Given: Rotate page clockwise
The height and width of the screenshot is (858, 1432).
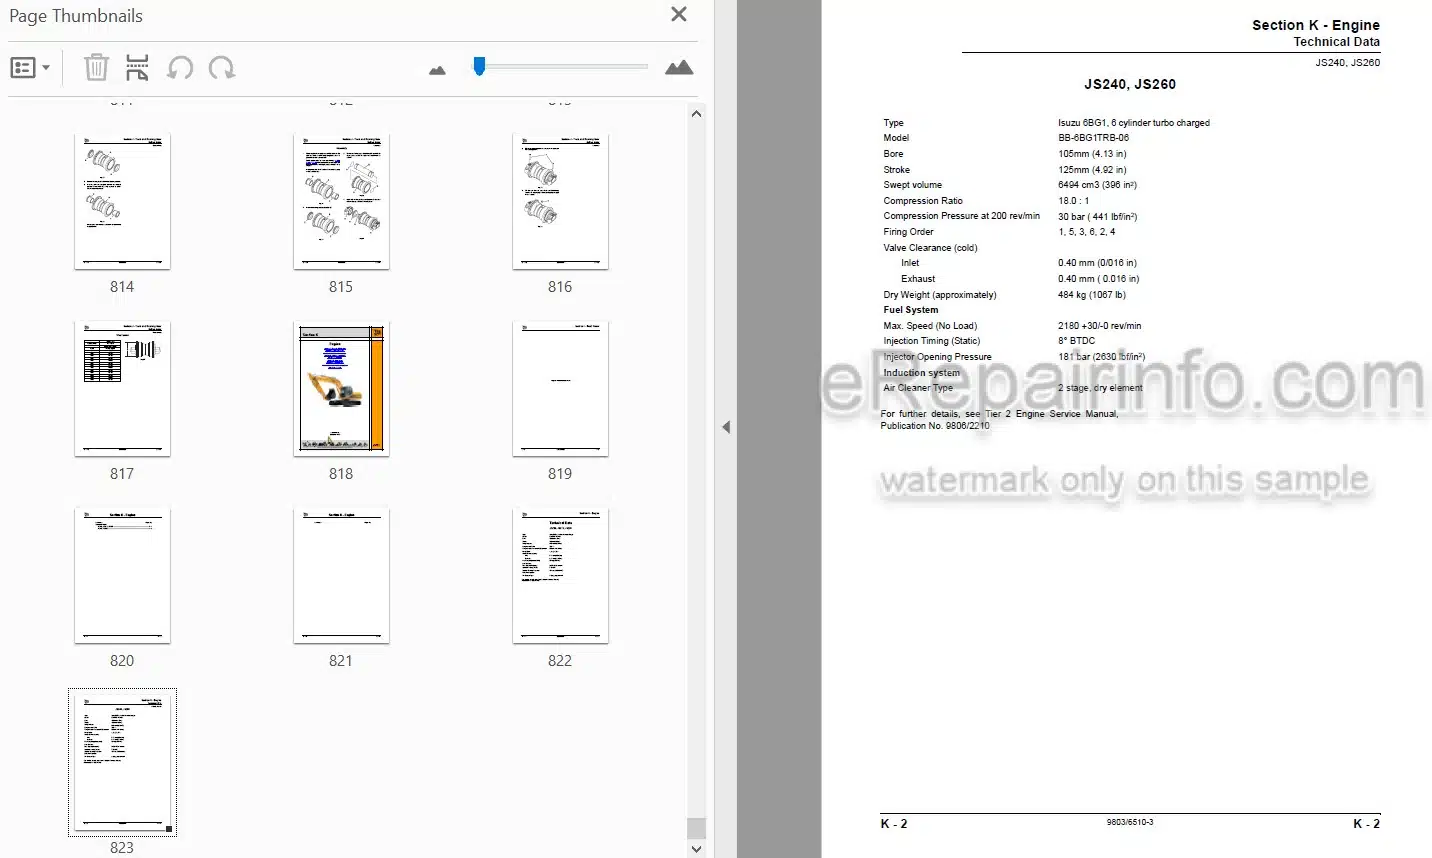Looking at the screenshot, I should click(222, 68).
